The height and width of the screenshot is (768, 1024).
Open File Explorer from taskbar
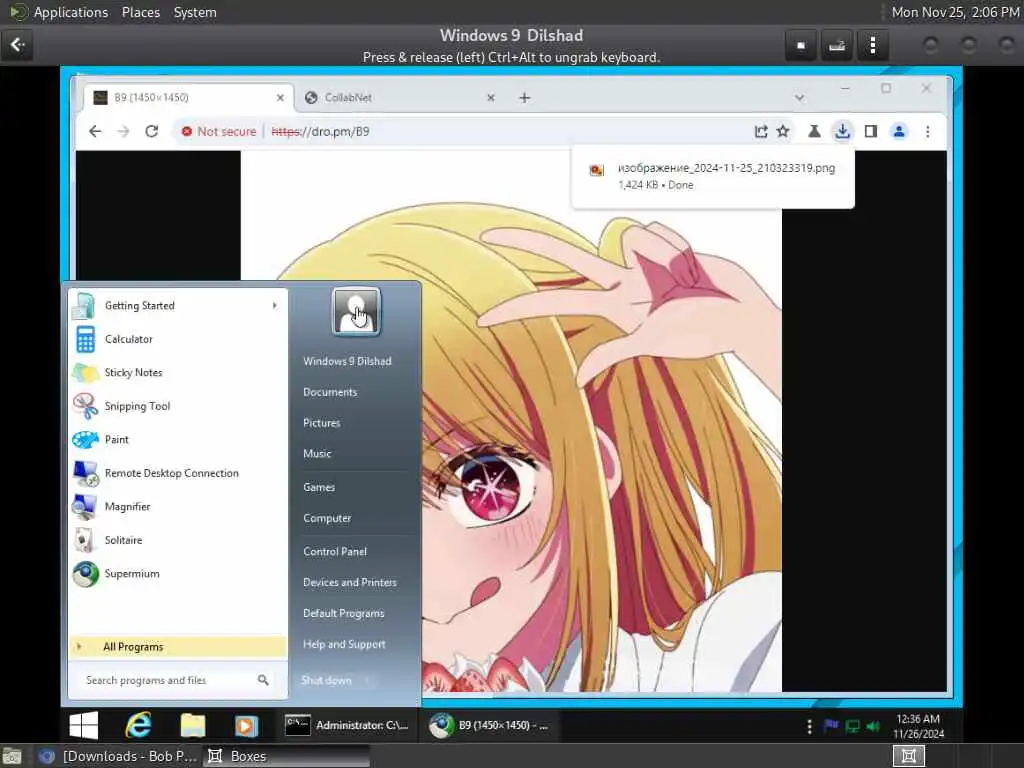tap(193, 726)
